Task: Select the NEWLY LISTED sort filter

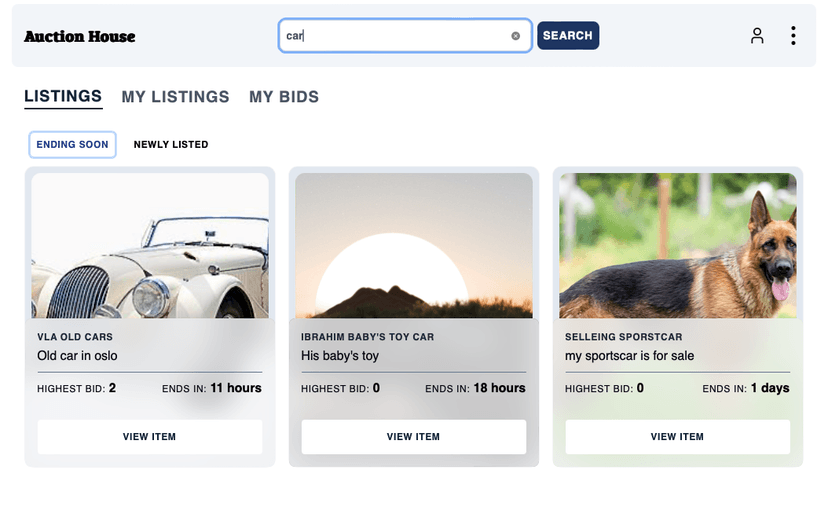Action: (x=171, y=145)
